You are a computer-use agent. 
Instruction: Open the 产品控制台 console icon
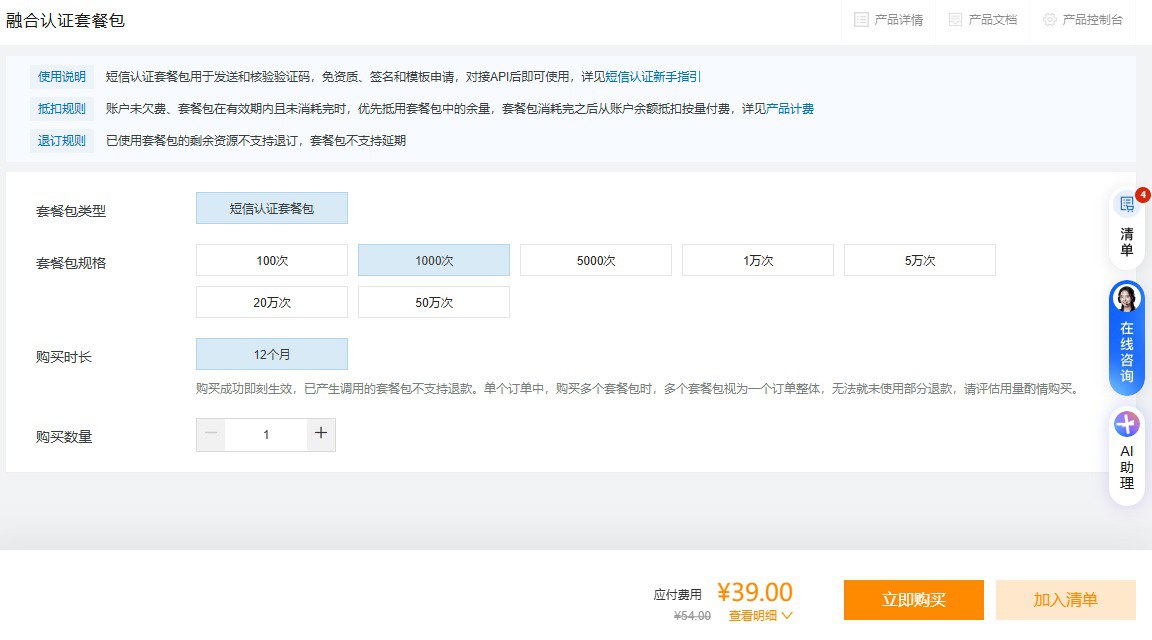coord(1049,20)
